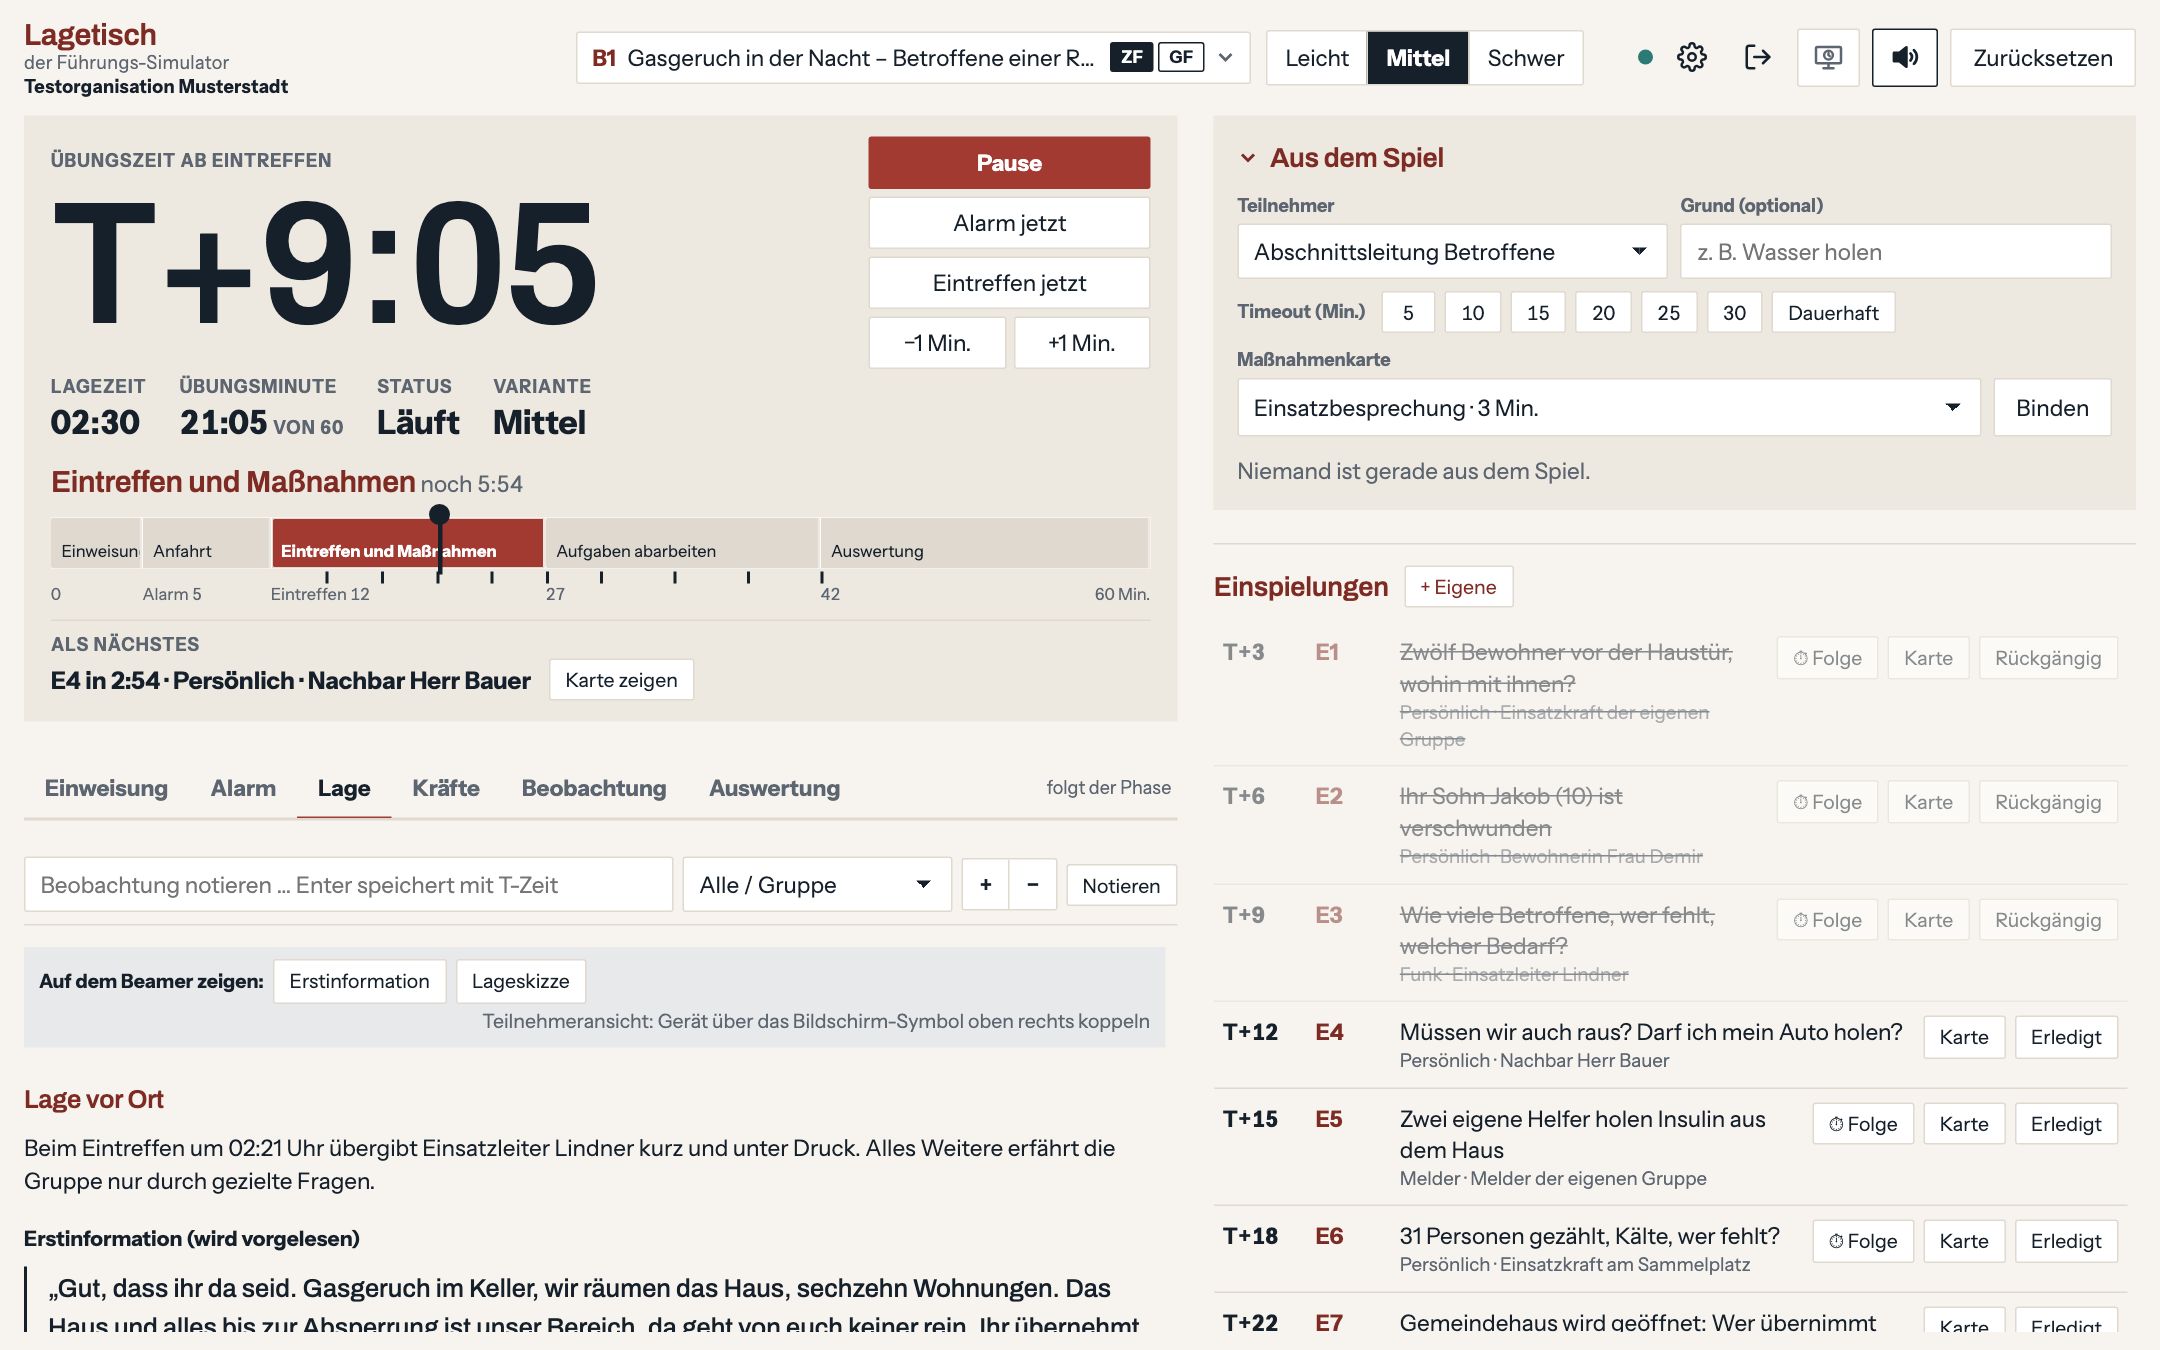Switch to the Kräfte tab

tap(446, 788)
